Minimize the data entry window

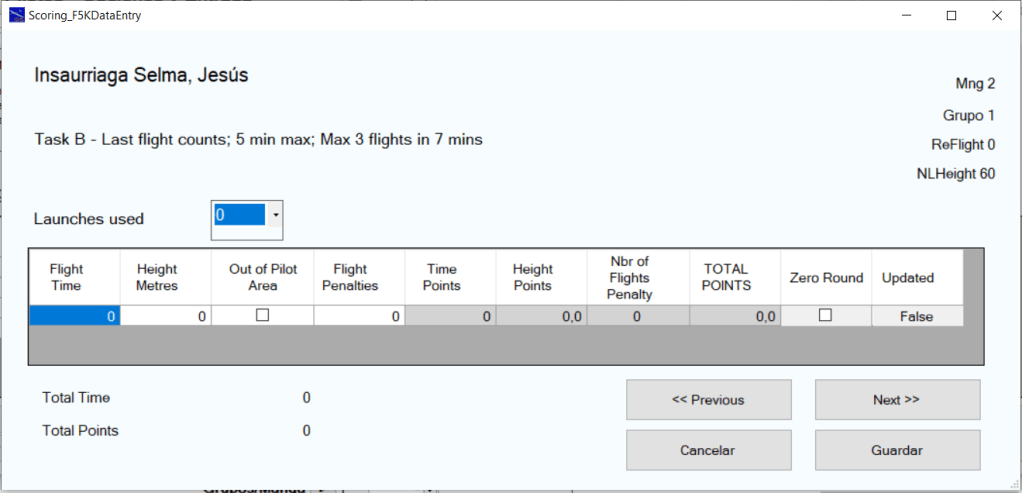pos(907,15)
